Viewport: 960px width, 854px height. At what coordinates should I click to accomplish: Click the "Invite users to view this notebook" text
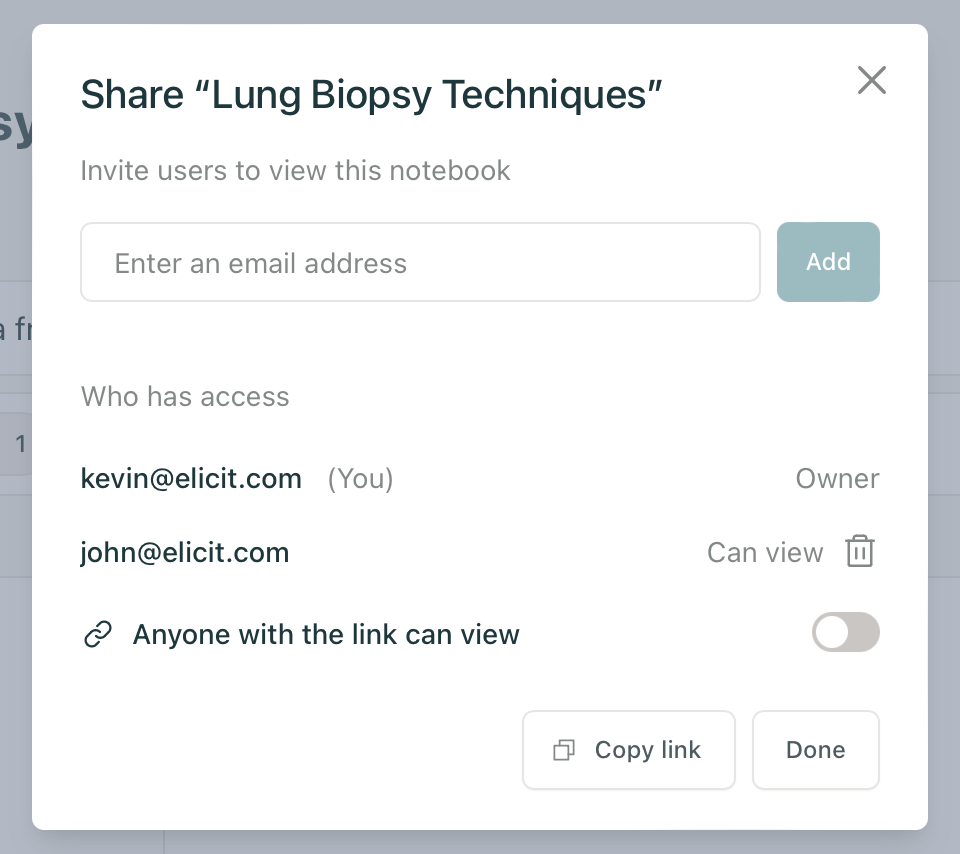tap(295, 171)
